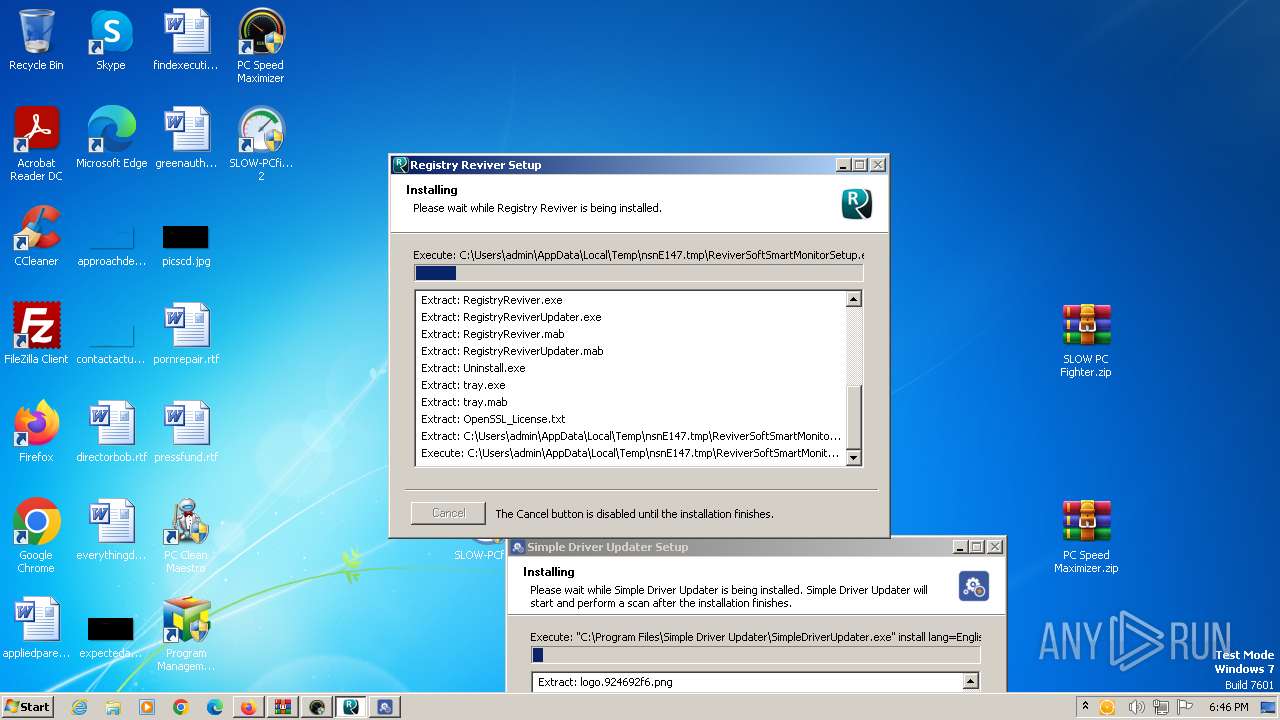Image resolution: width=1280 pixels, height=720 pixels.
Task: Open network status tray icon
Action: tap(1160, 707)
